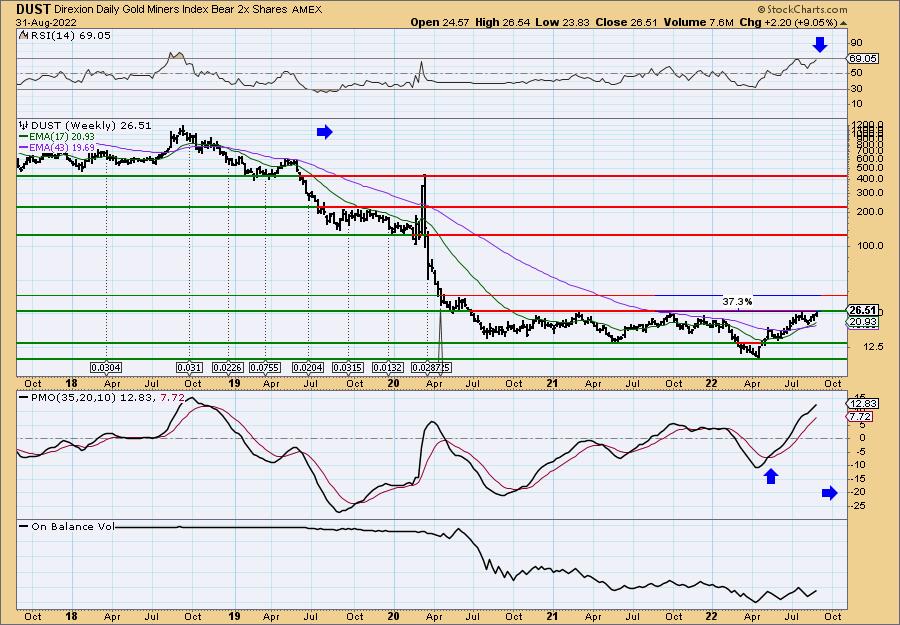The width and height of the screenshot is (900, 625).
Task: Click the 12.83 PMO value tag
Action: click(862, 403)
